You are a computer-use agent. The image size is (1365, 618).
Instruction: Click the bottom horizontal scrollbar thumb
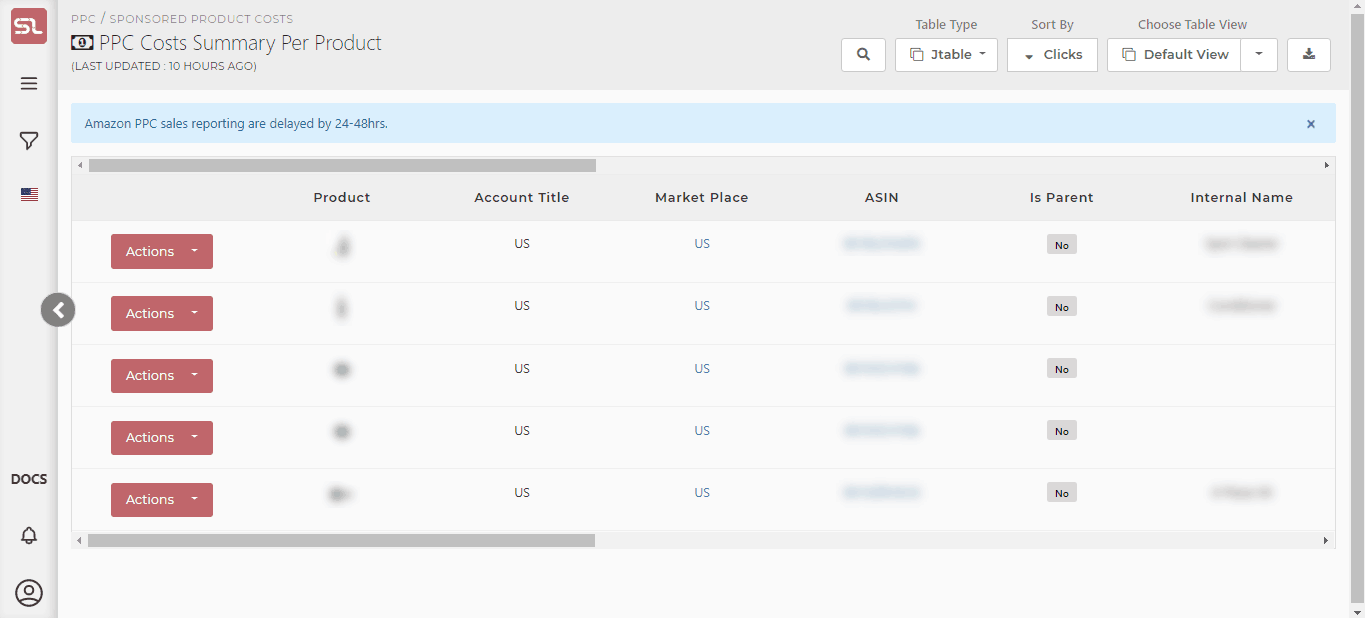[341, 540]
